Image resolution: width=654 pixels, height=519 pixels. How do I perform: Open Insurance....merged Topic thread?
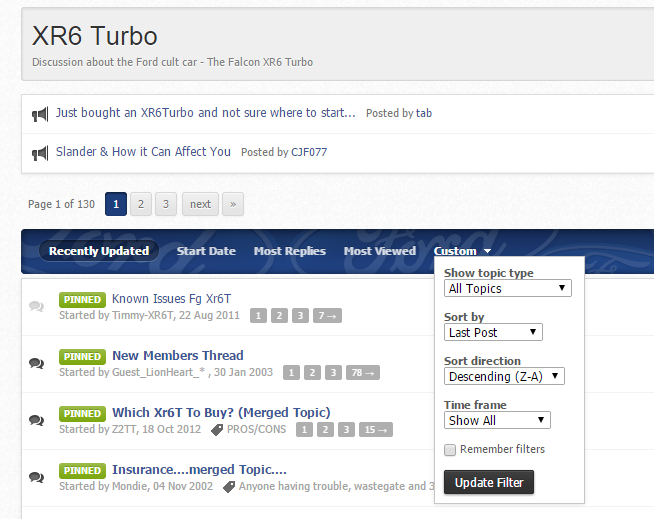point(199,470)
